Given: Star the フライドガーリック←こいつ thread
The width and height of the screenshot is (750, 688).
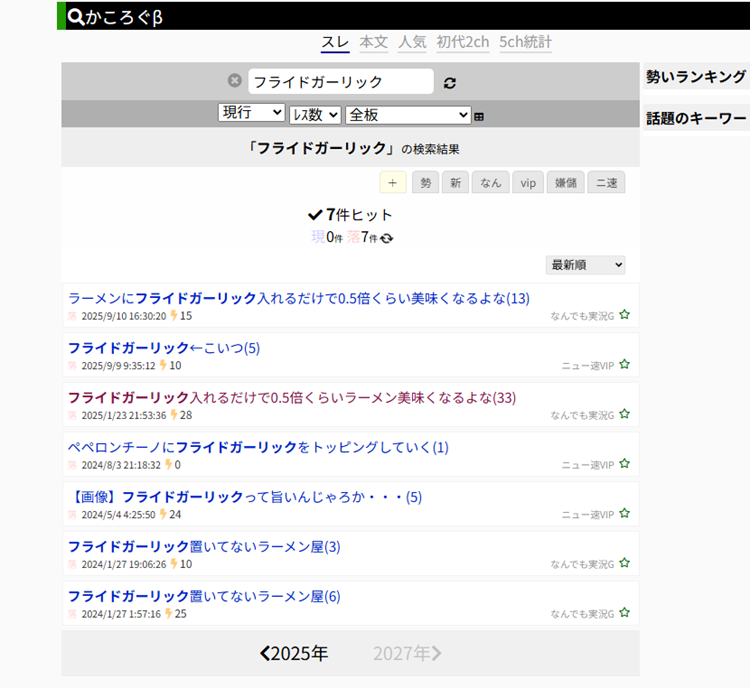Looking at the screenshot, I should (x=624, y=365).
